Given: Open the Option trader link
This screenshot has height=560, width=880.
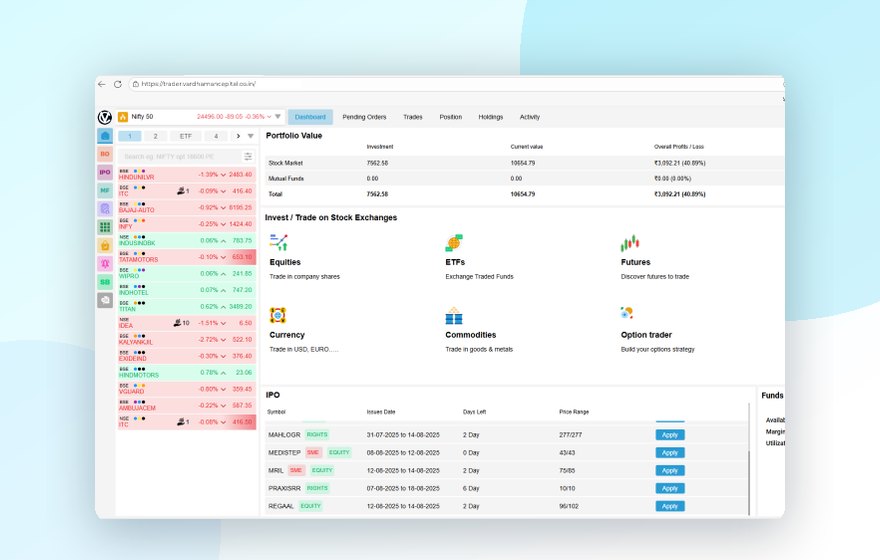Looking at the screenshot, I should 646,335.
